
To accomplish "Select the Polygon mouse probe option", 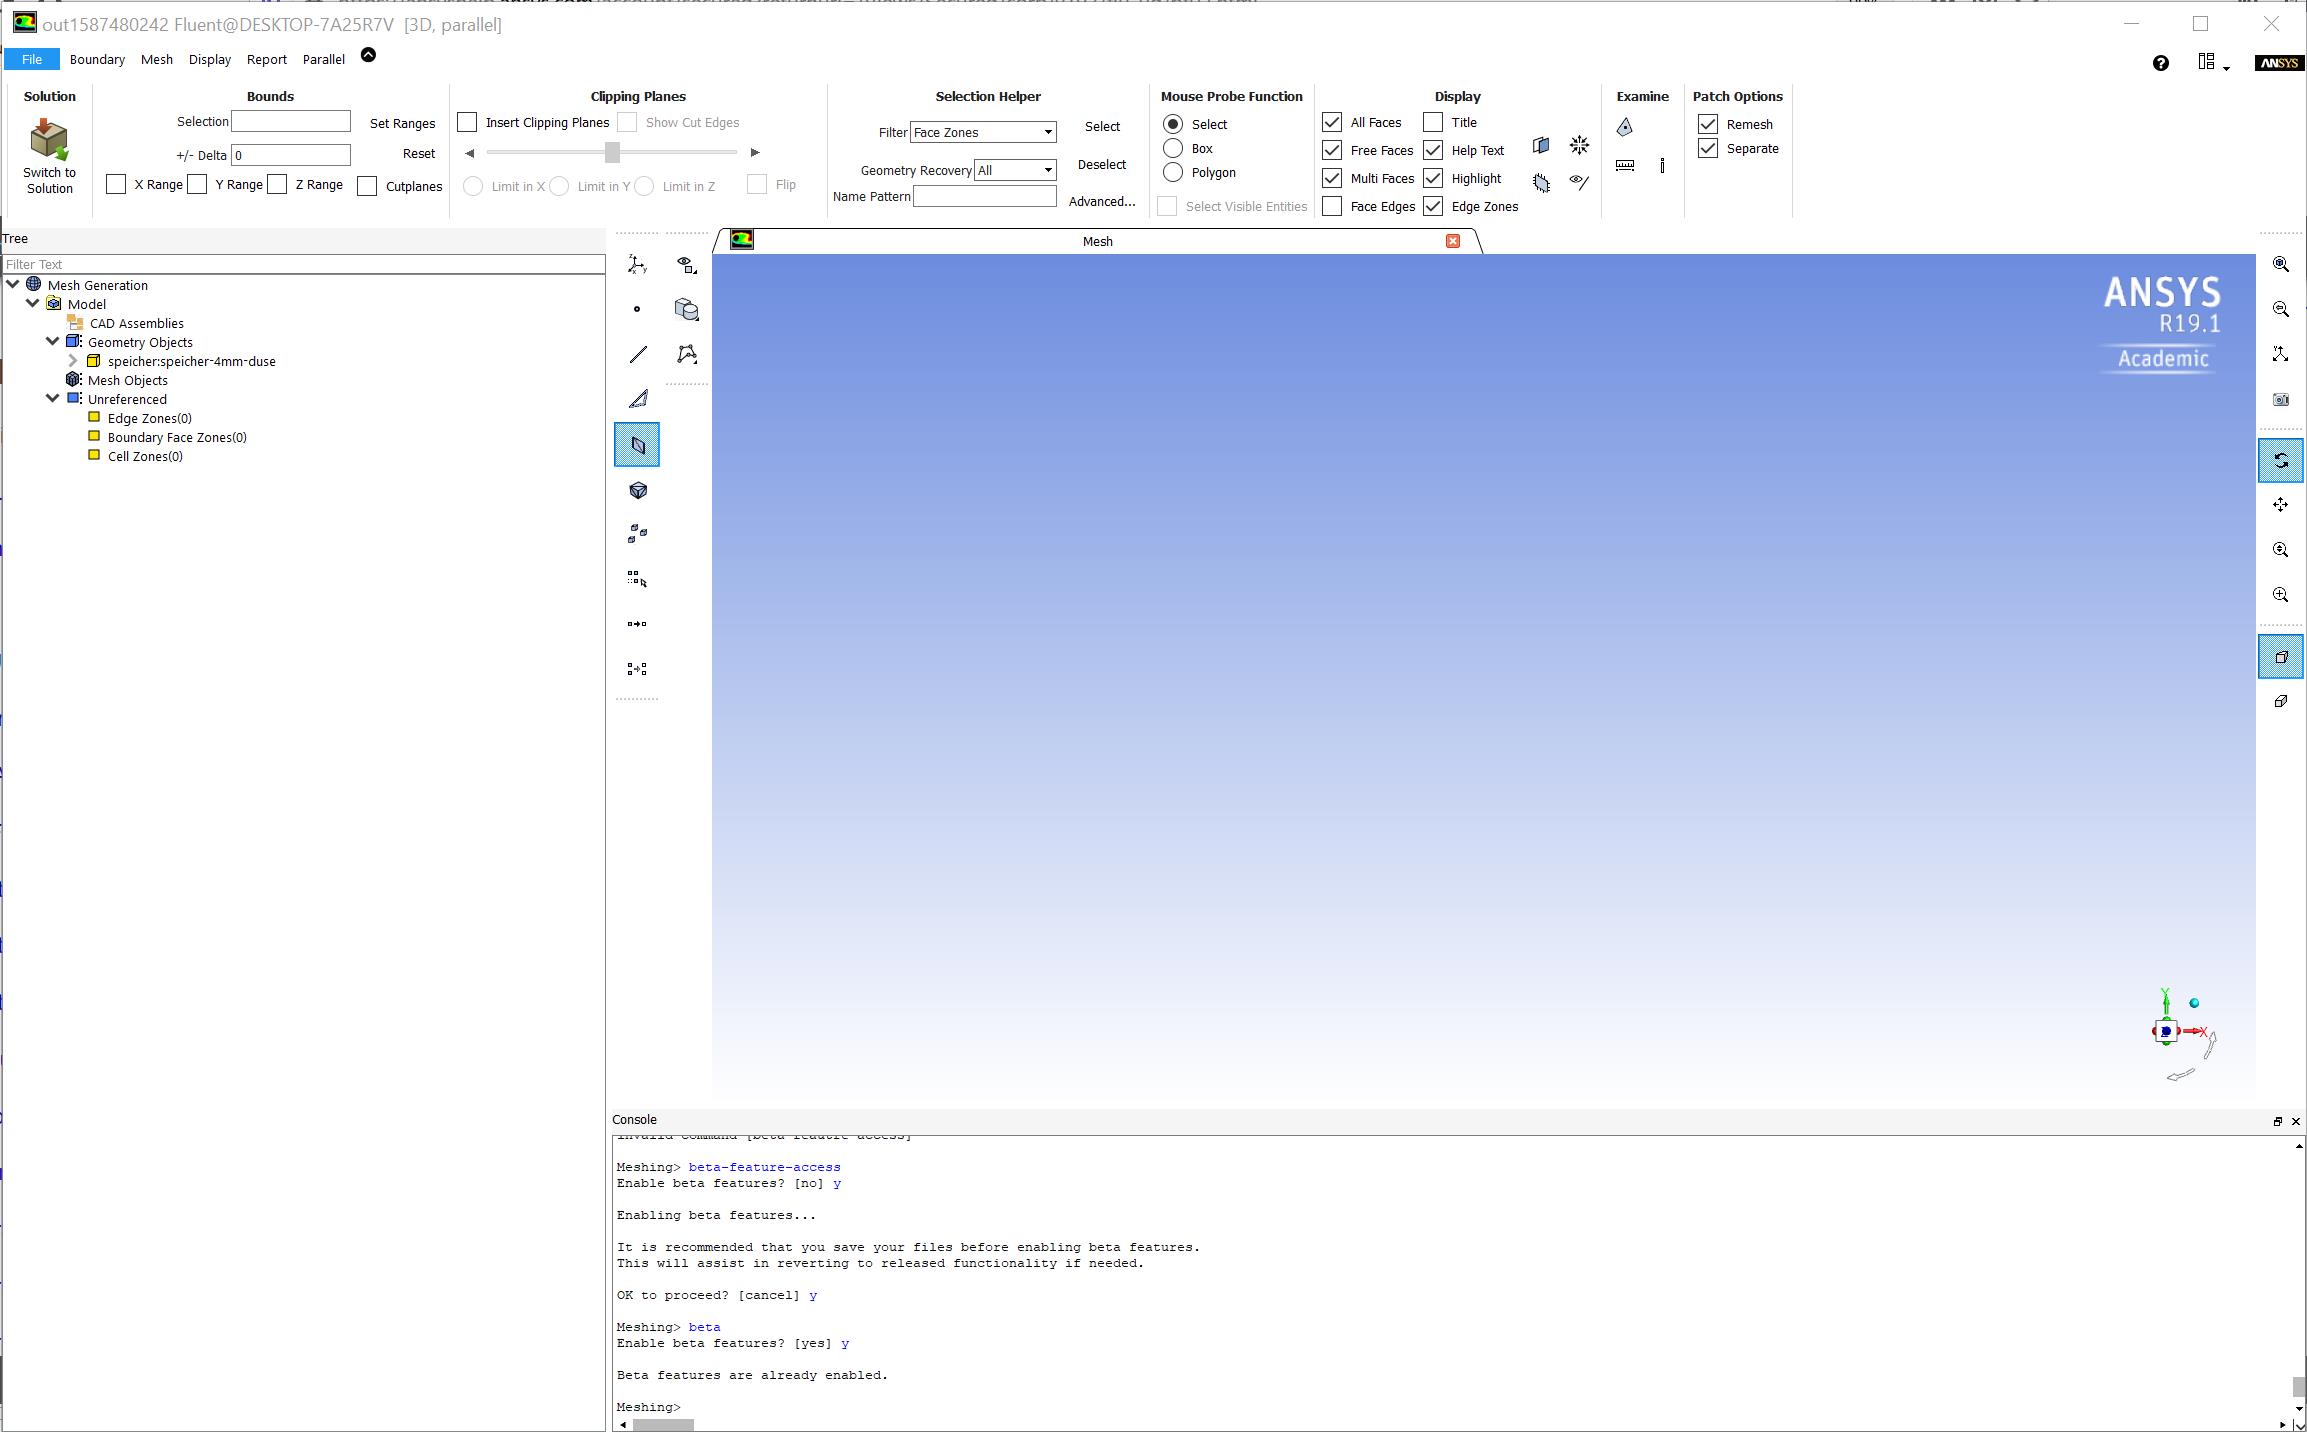I will [x=1173, y=172].
